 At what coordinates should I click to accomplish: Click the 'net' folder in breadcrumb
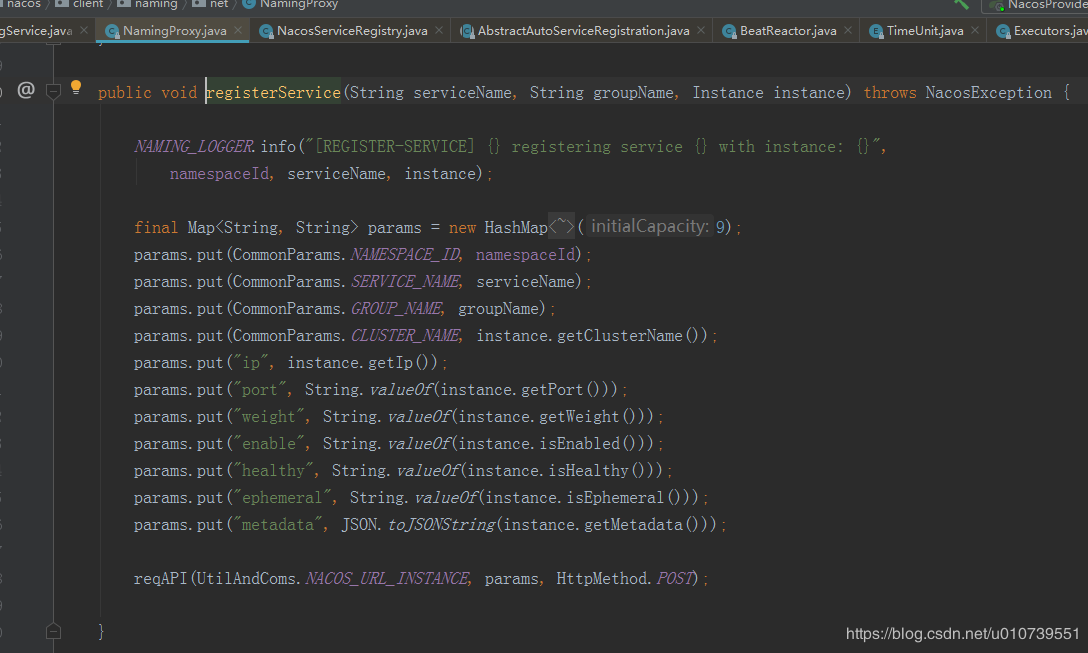(210, 4)
